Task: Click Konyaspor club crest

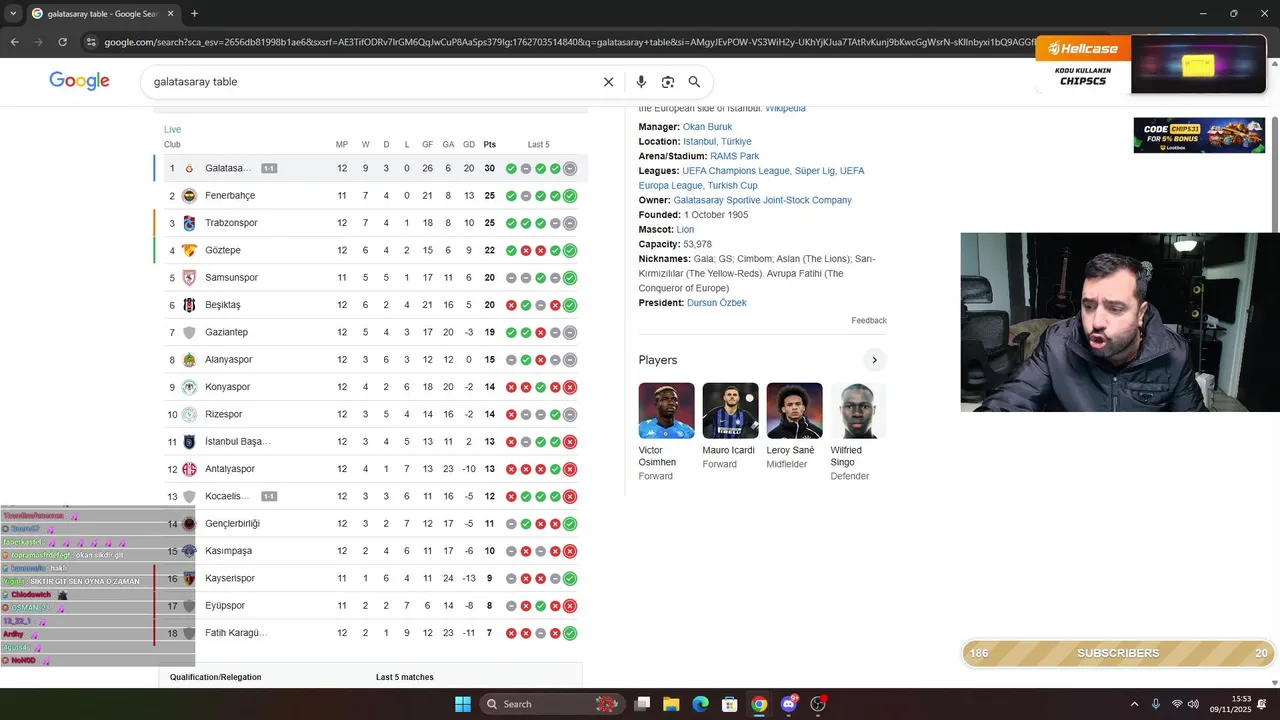Action: (189, 387)
